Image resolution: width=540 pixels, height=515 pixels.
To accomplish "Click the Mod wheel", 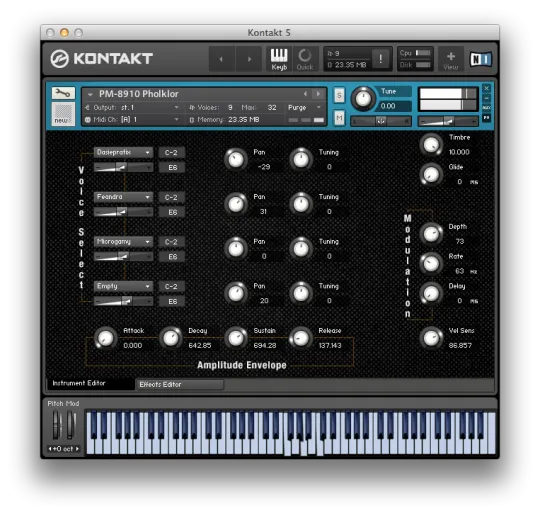I will click(71, 425).
